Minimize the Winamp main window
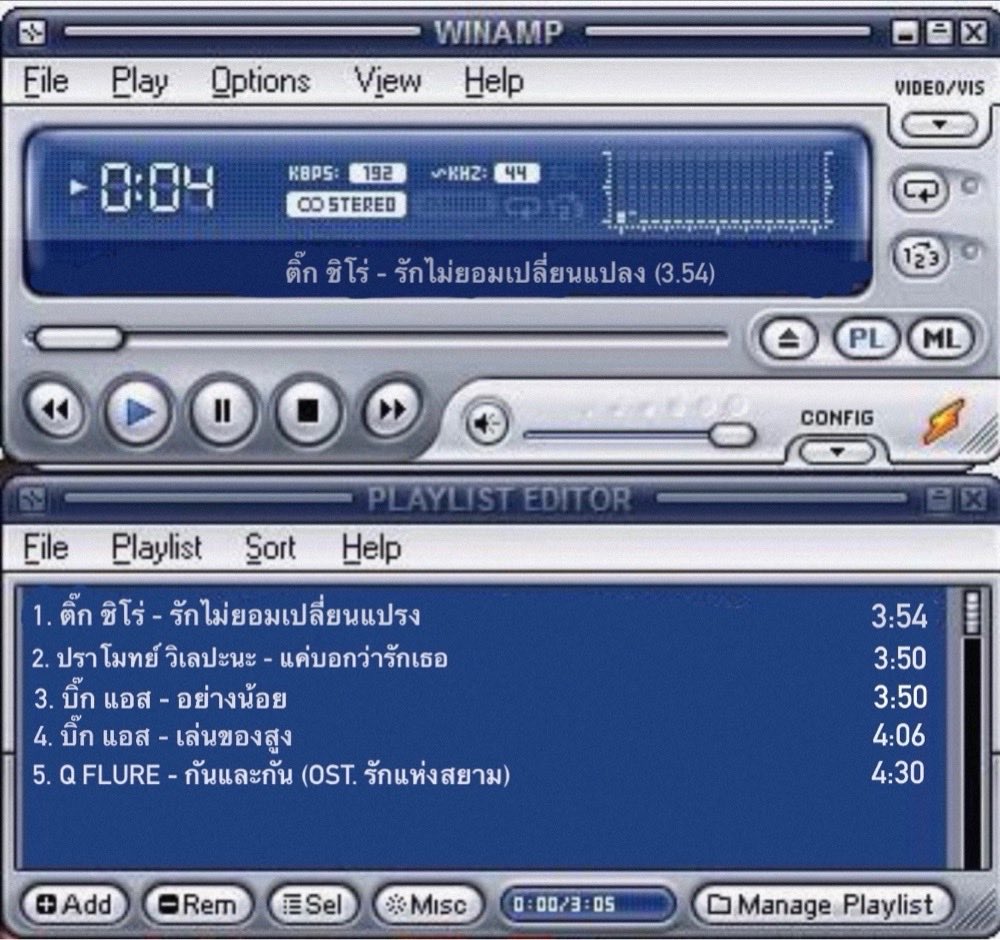The height and width of the screenshot is (940, 1000). click(x=904, y=32)
